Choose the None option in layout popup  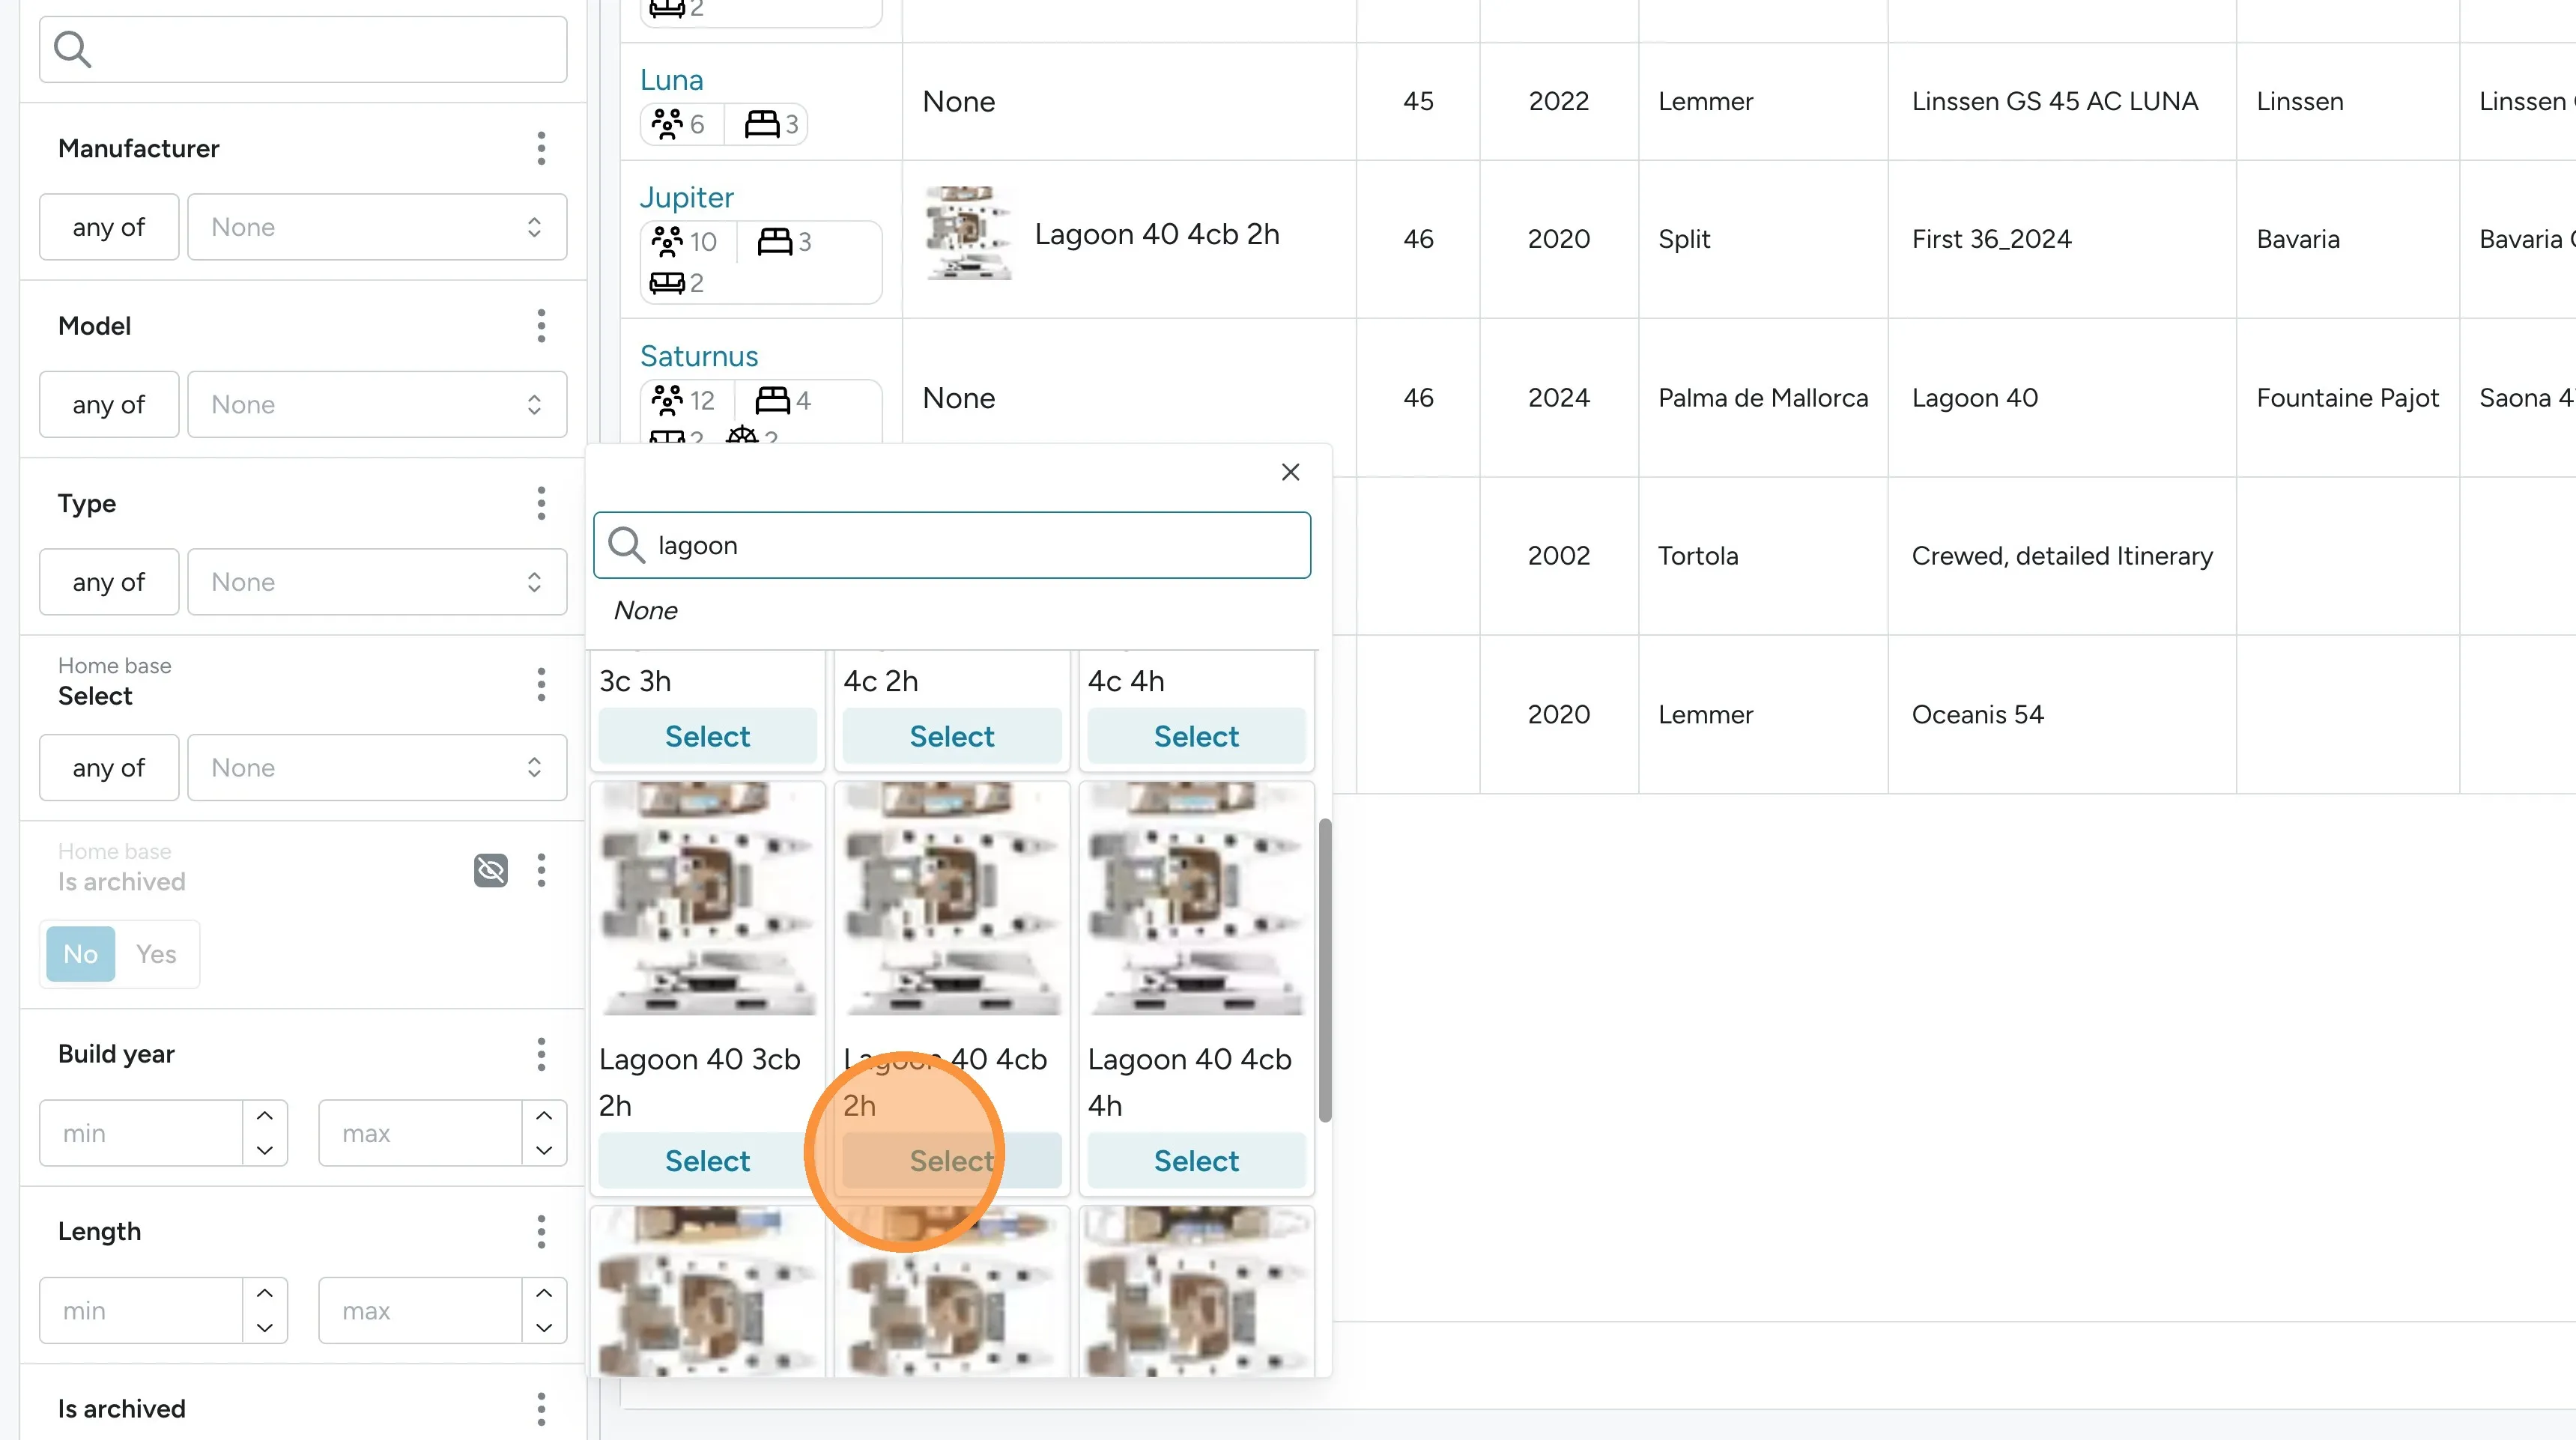[646, 610]
